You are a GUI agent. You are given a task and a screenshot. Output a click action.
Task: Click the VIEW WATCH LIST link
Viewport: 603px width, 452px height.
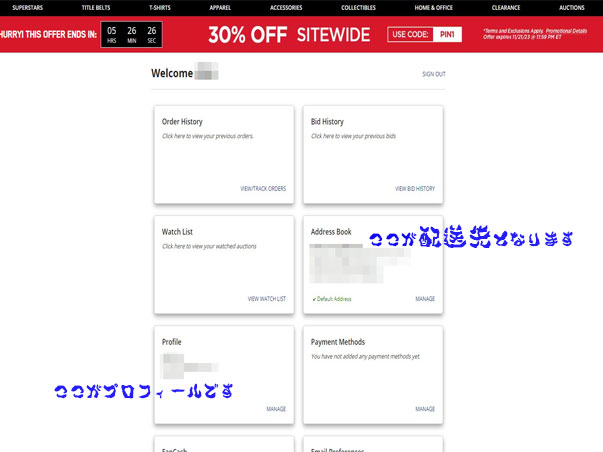pyautogui.click(x=267, y=298)
